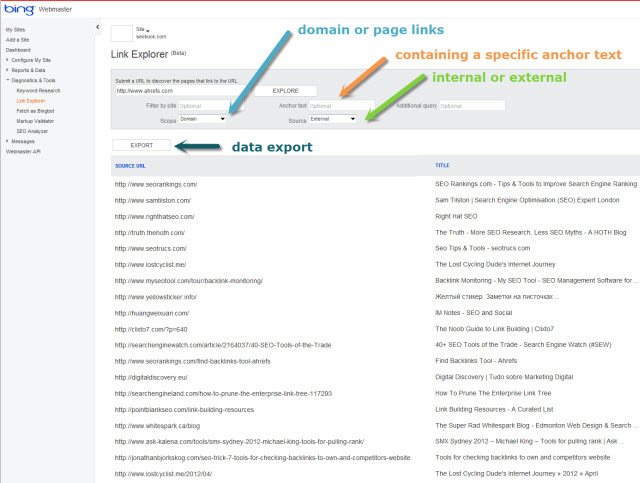This screenshot has width=640, height=483.
Task: Open whitespark.ca/blog URL
Action: point(157,426)
